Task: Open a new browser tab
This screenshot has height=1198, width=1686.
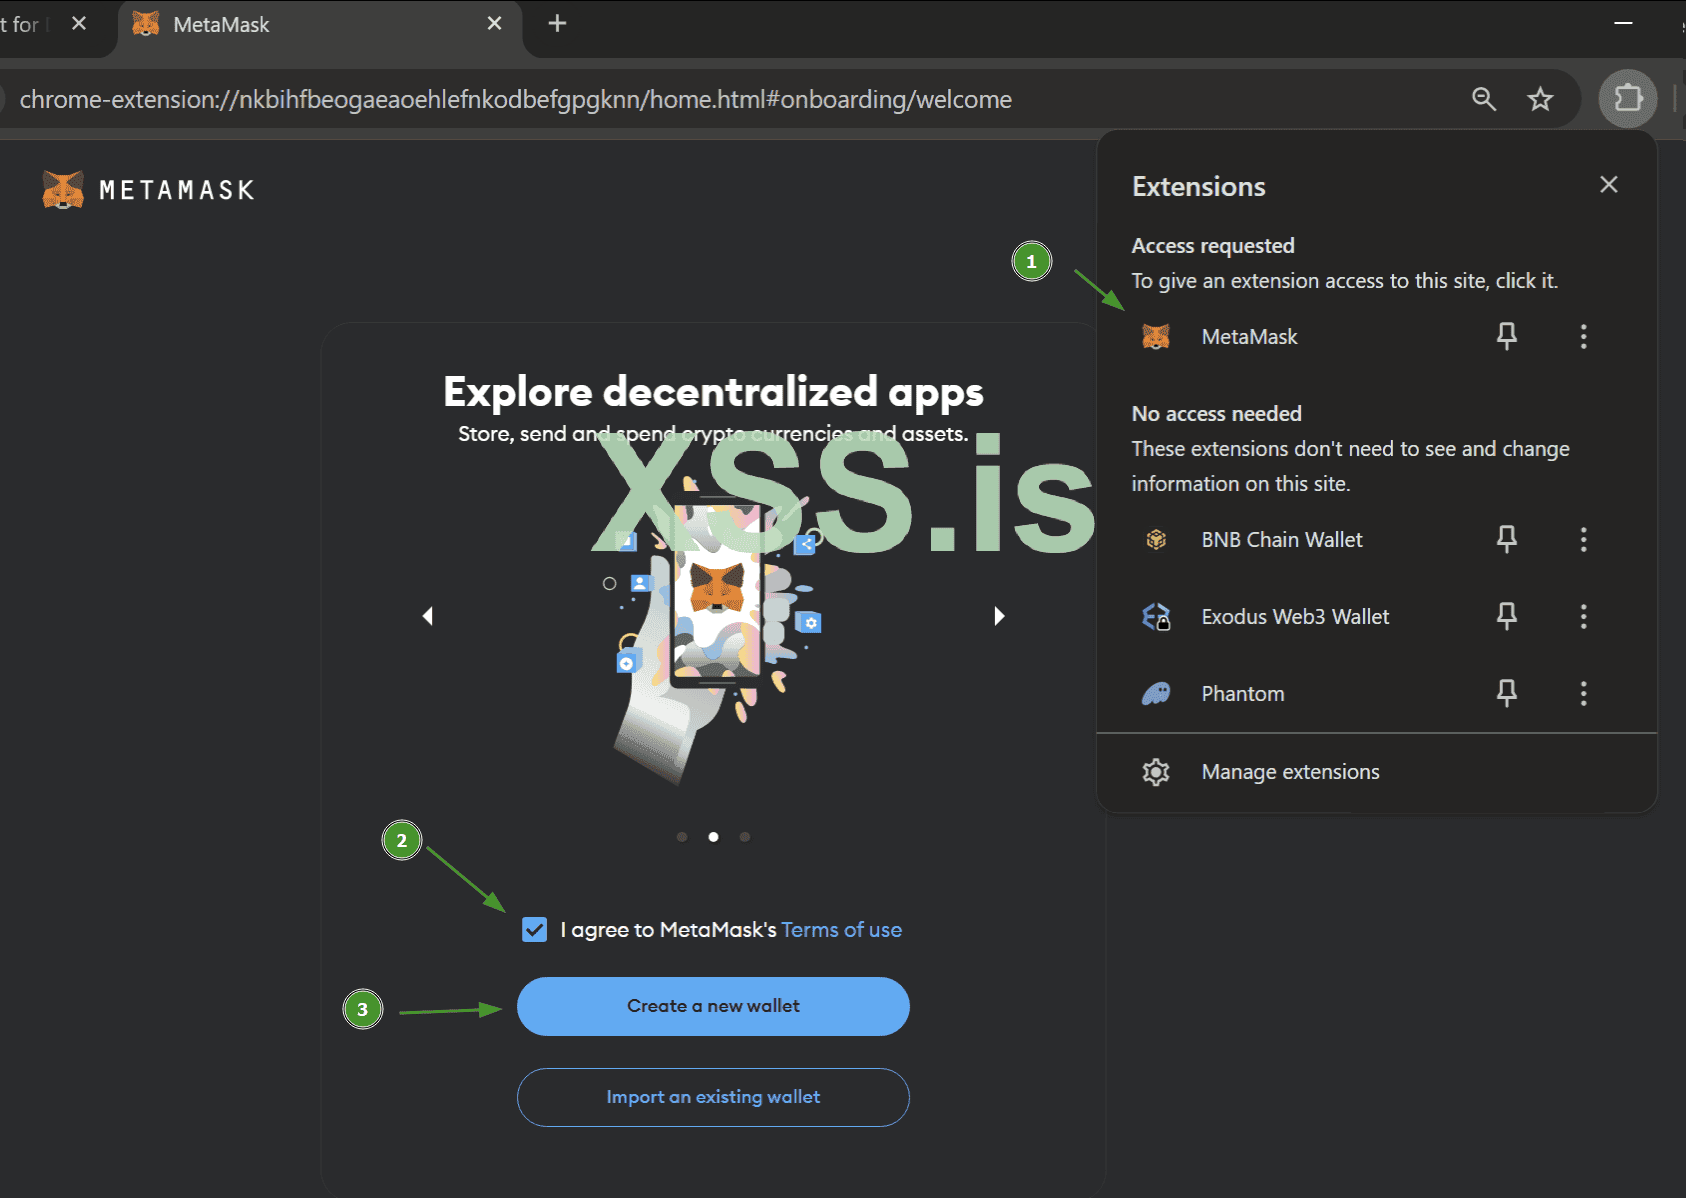Action: click(558, 23)
